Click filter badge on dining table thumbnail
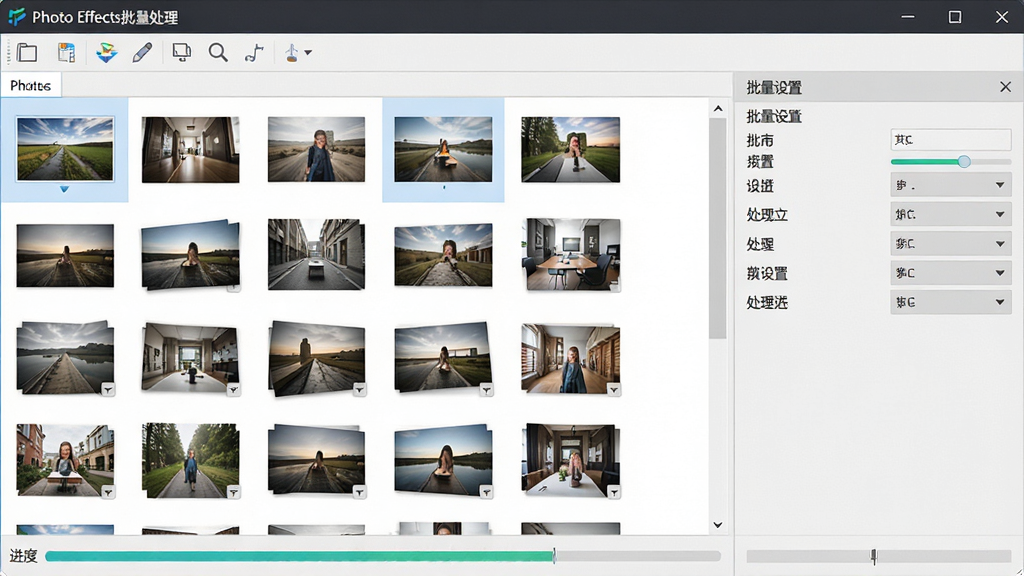Screen dimensions: 1024x576 point(613,492)
